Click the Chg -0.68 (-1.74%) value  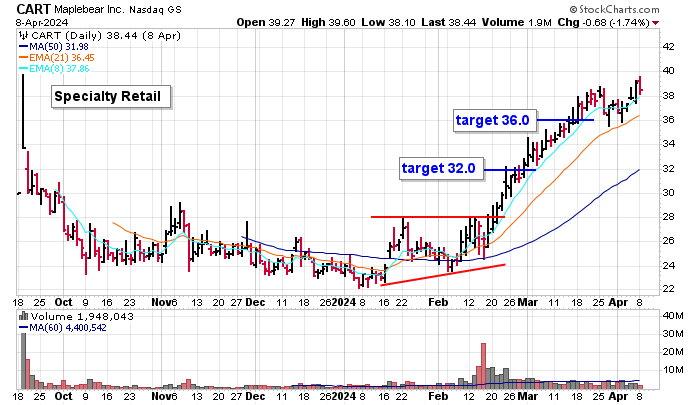click(603, 22)
